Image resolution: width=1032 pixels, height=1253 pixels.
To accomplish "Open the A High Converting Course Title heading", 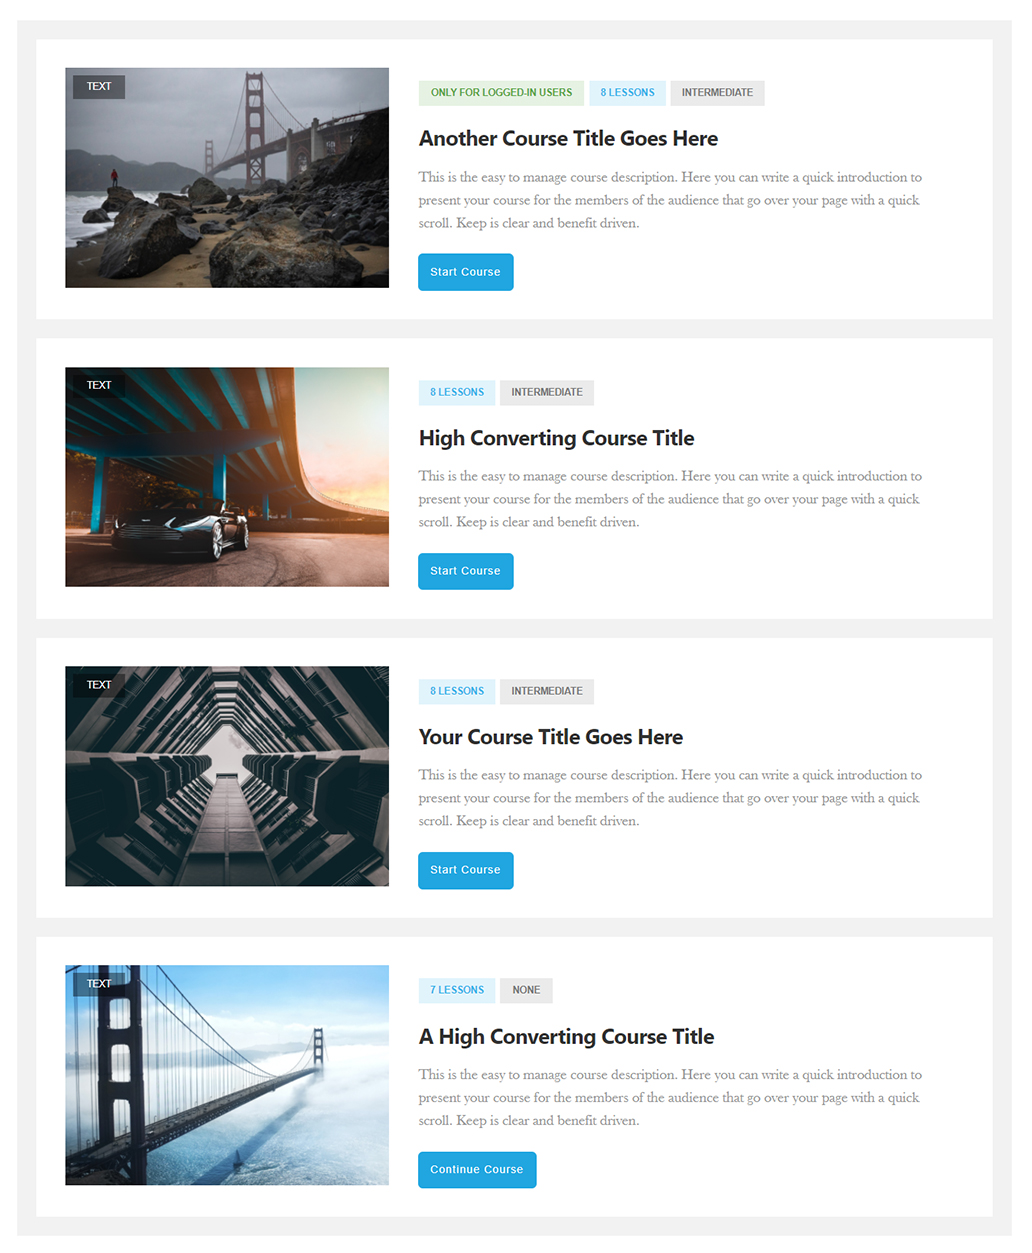I will (566, 1036).
